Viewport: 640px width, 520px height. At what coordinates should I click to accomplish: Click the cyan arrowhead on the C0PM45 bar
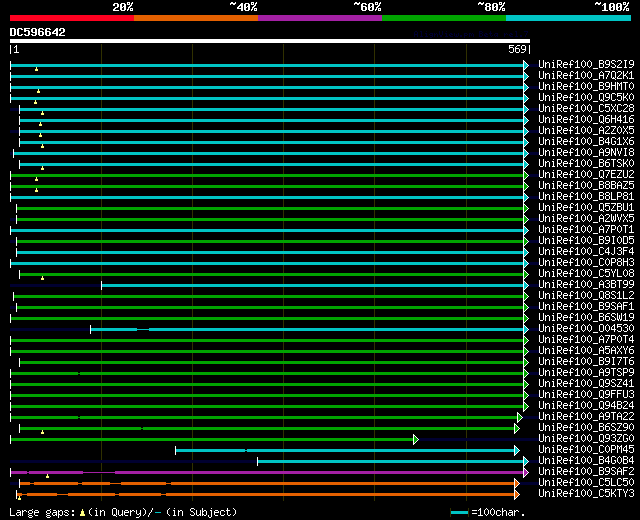tap(517, 450)
